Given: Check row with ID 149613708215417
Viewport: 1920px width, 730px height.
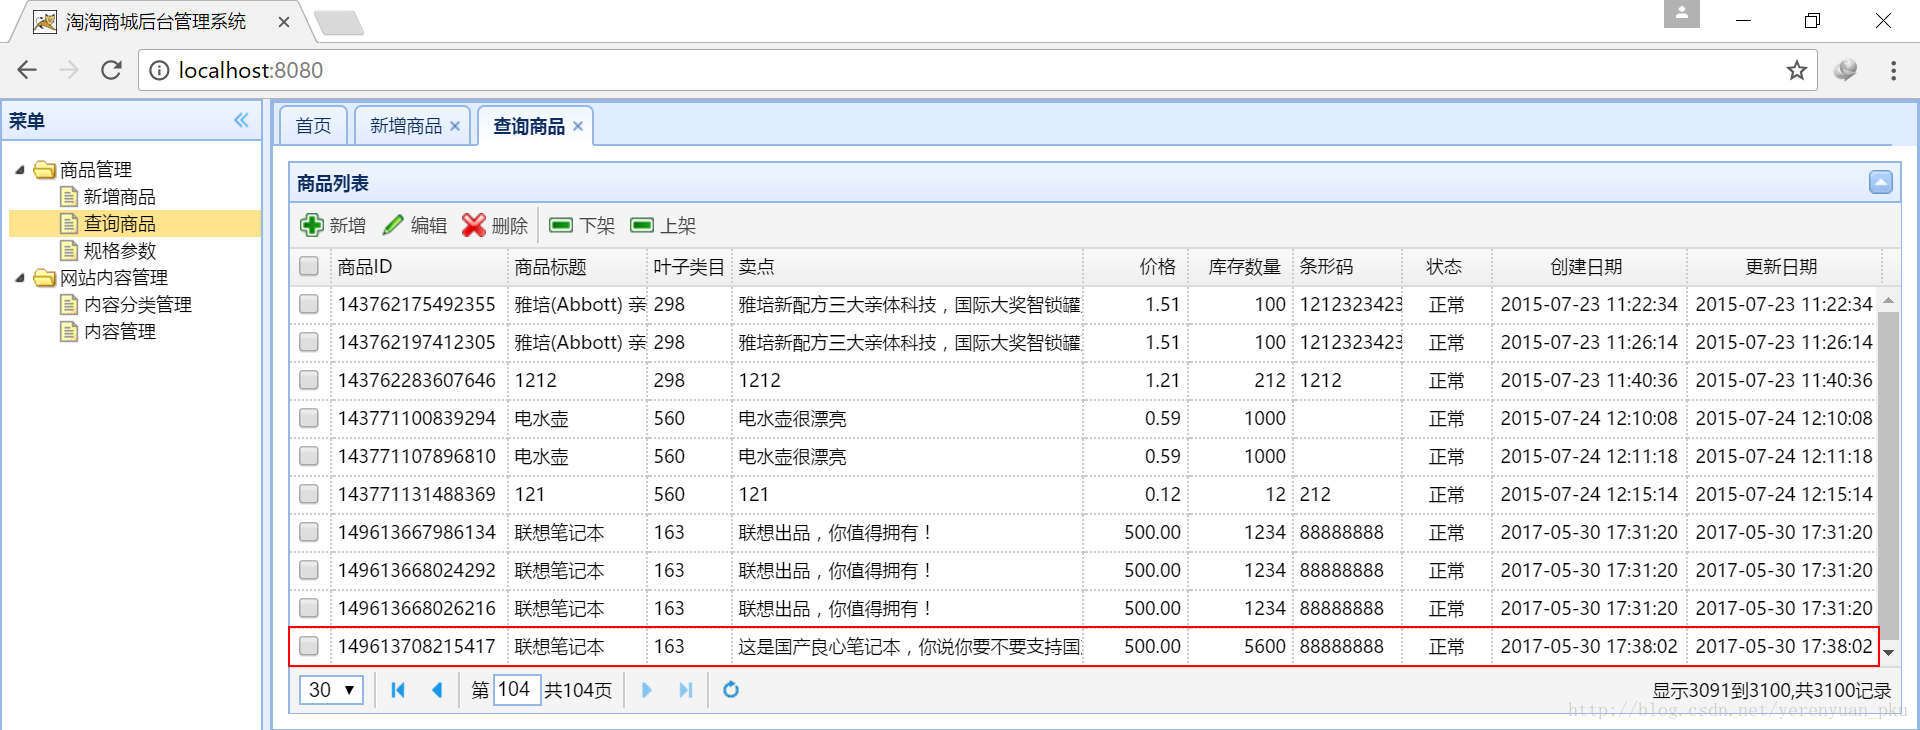Looking at the screenshot, I should [309, 646].
